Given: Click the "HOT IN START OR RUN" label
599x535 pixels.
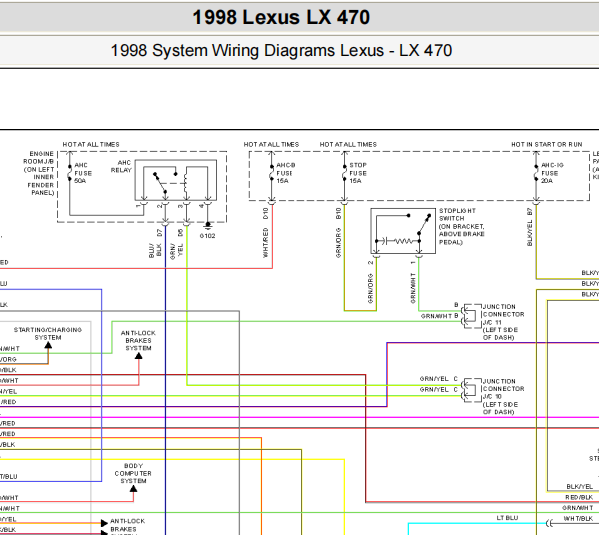Looking at the screenshot, I should (547, 144).
